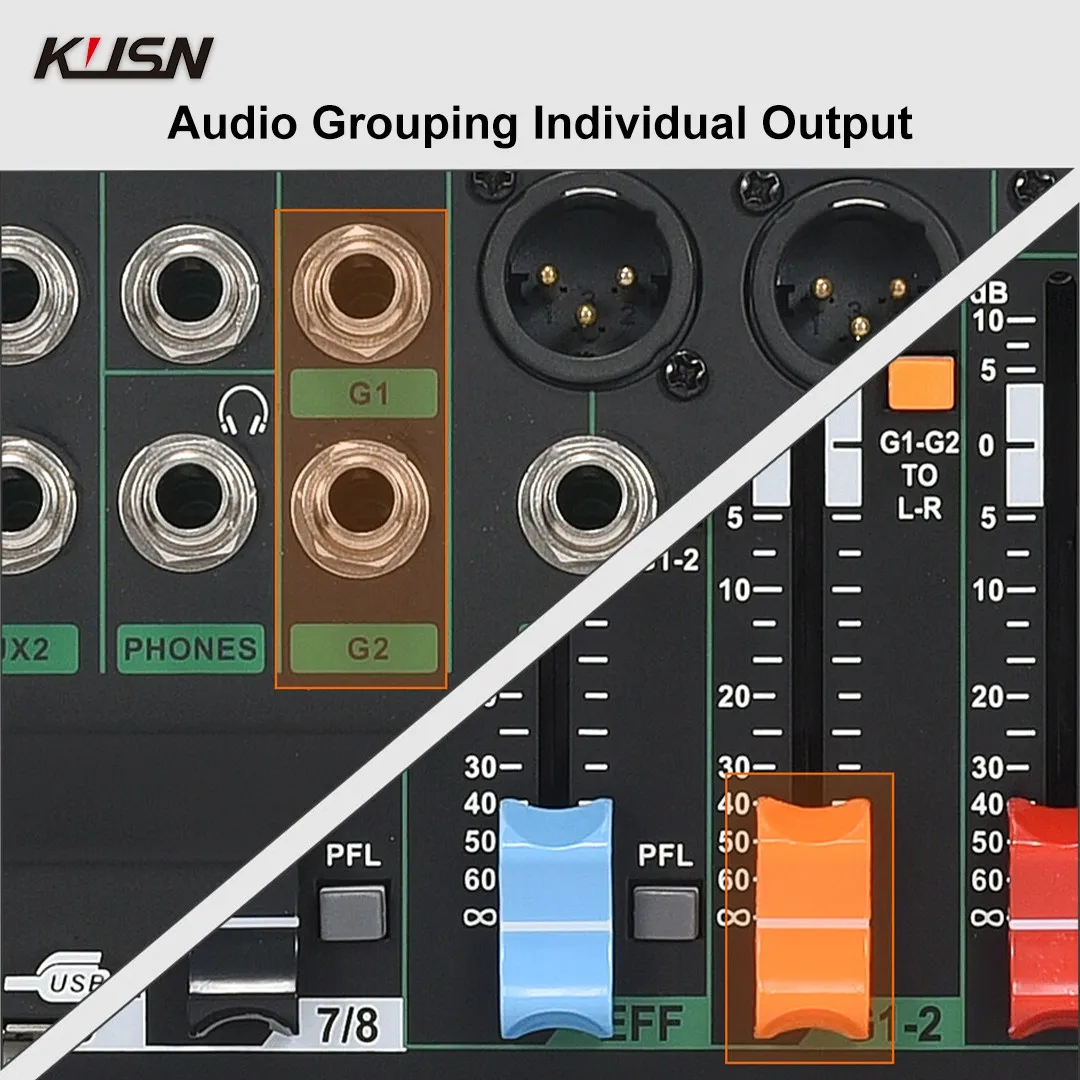
Task: Click the dB 10 mark on right scale
Action: (x=988, y=320)
